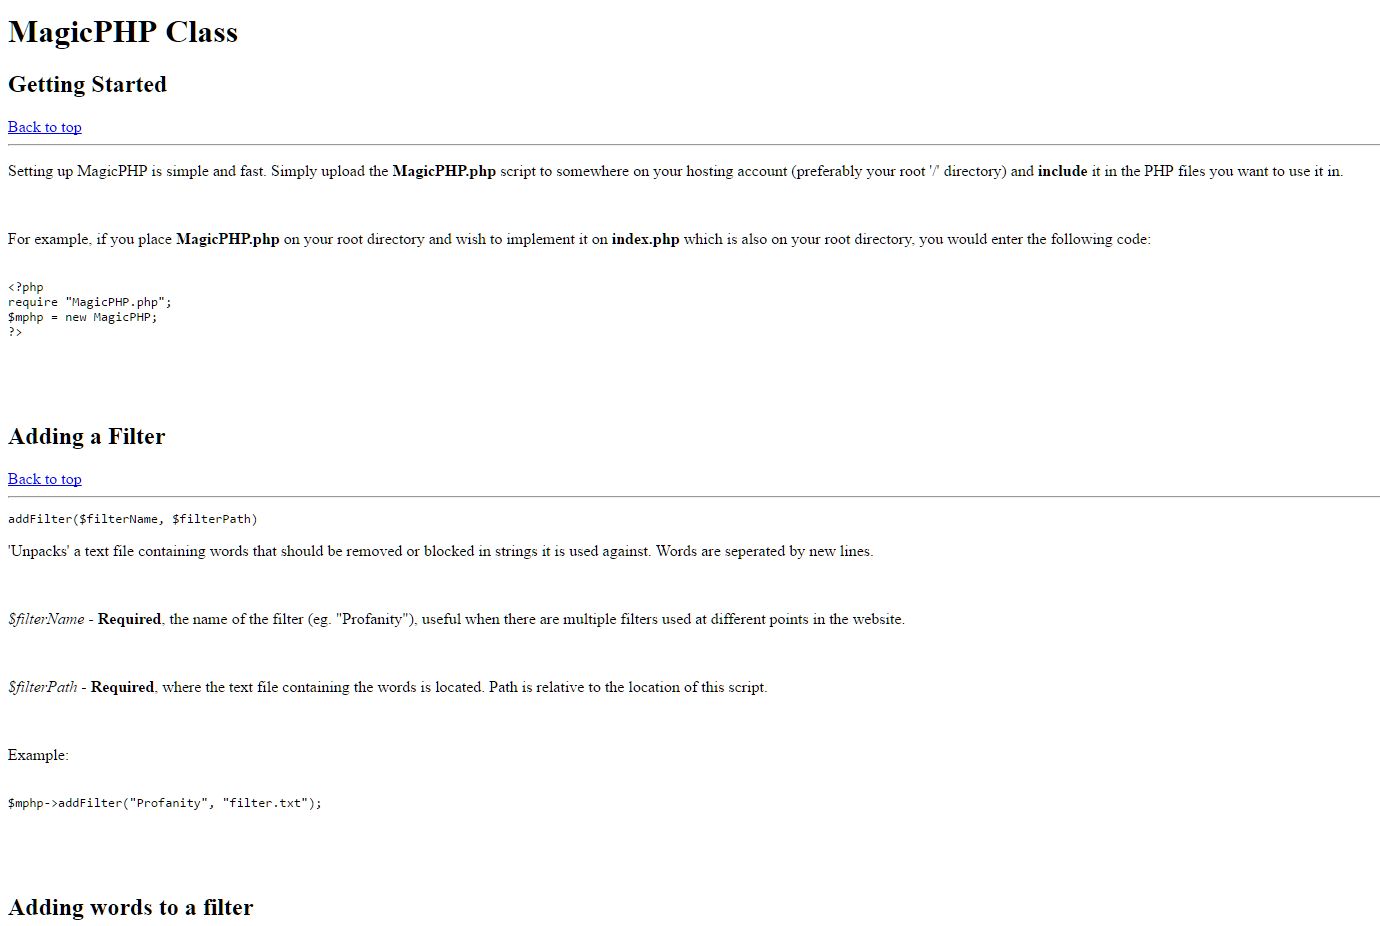
Task: Click the italic $filterName parameter name
Action: [x=46, y=619]
